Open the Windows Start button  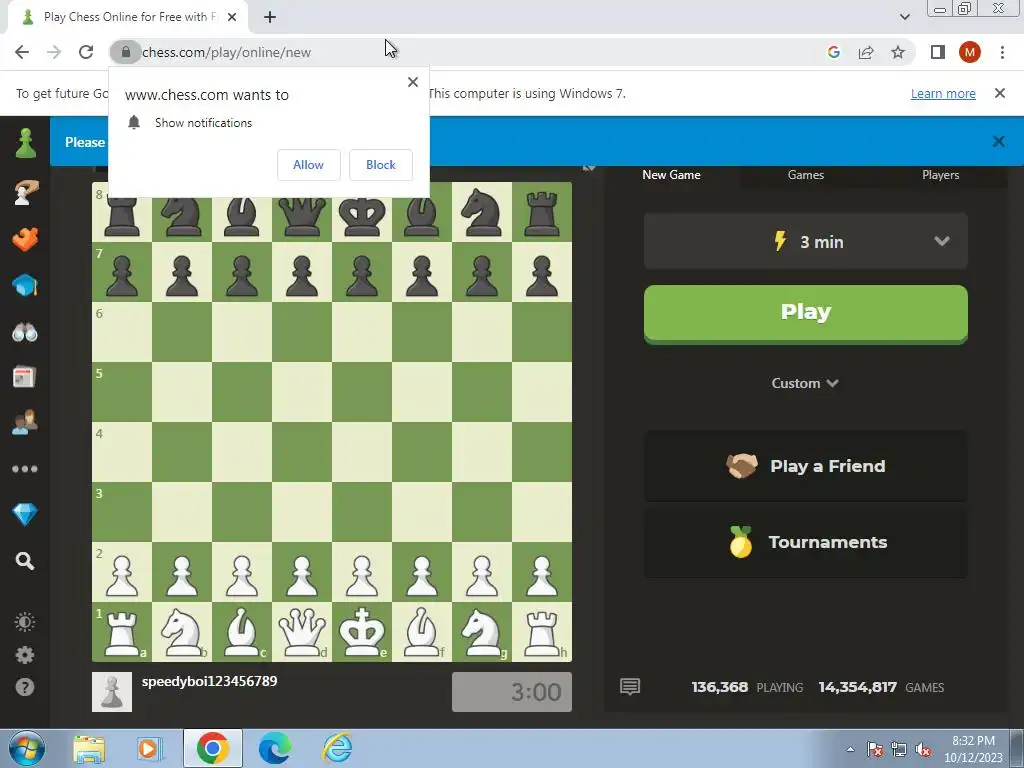pos(27,748)
